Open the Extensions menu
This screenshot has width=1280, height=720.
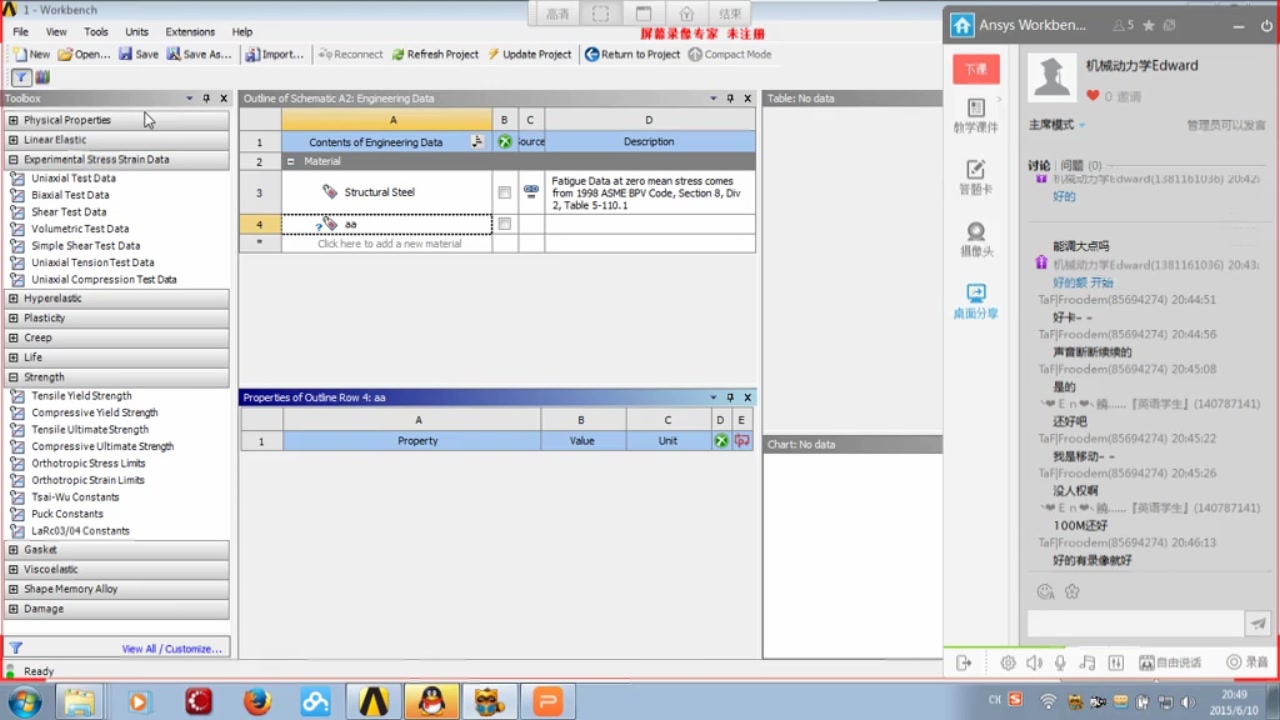pyautogui.click(x=189, y=31)
